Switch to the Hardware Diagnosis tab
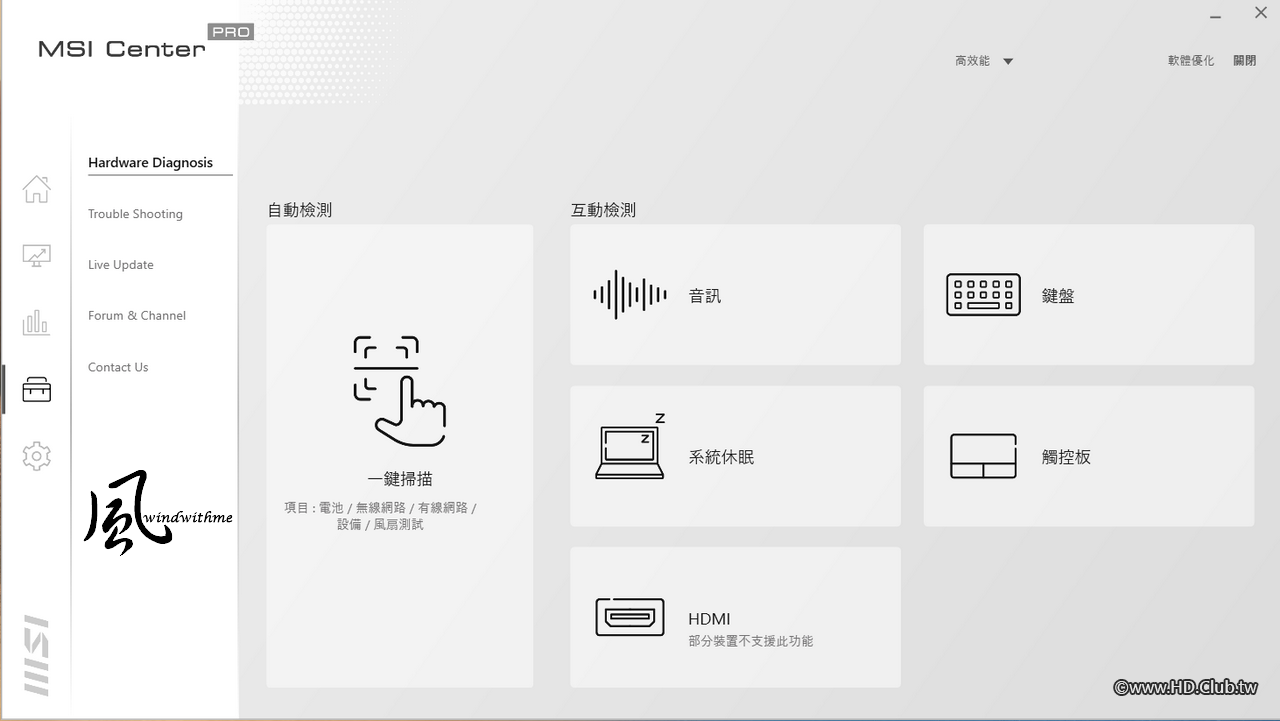This screenshot has height=721, width=1280. (150, 163)
